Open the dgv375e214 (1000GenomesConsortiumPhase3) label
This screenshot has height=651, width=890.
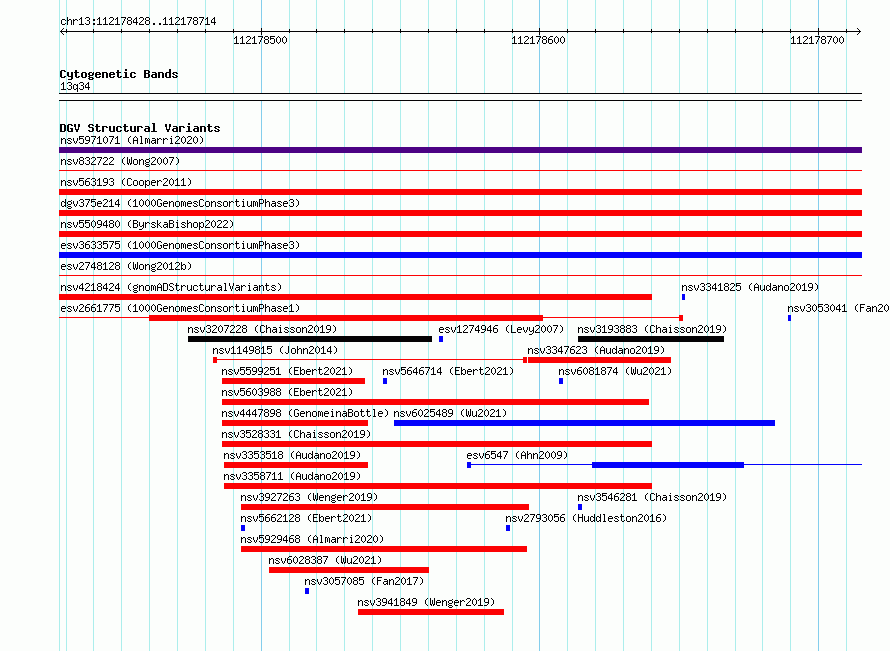180,203
